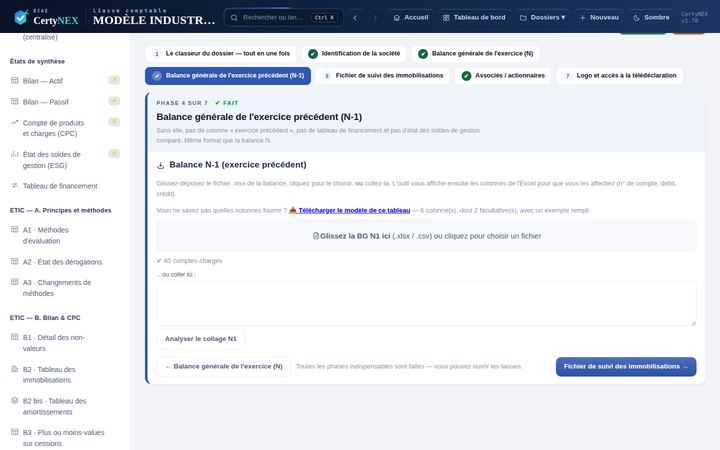Go back to Balance générale de l'exercice (N)

point(224,366)
